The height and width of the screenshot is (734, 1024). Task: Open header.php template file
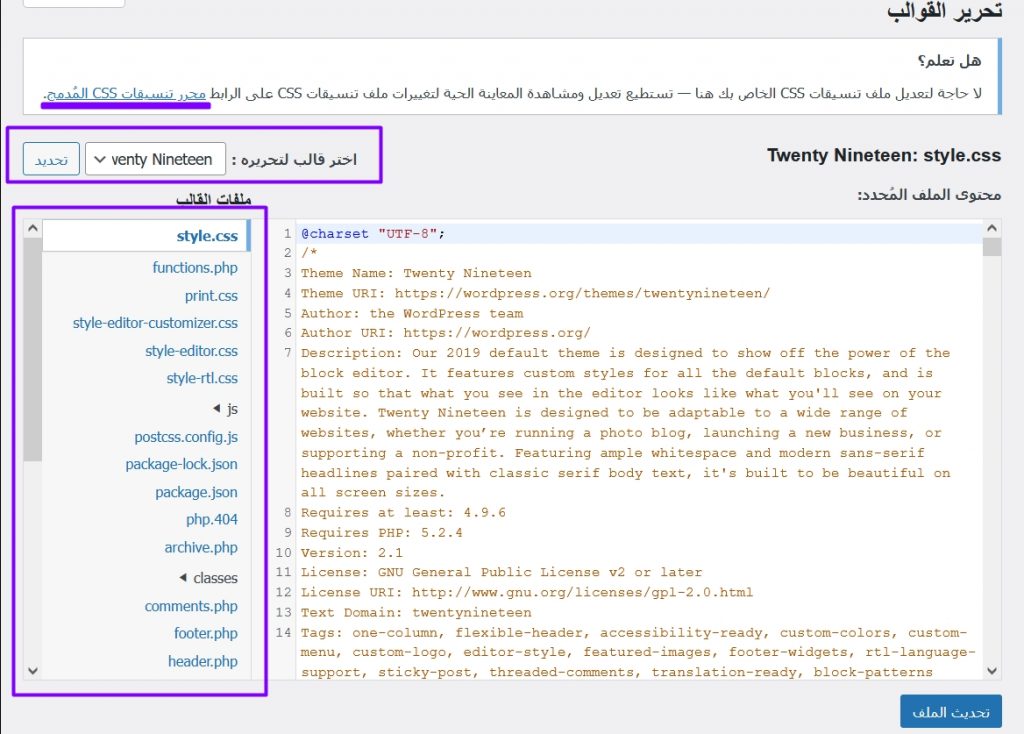point(202,662)
